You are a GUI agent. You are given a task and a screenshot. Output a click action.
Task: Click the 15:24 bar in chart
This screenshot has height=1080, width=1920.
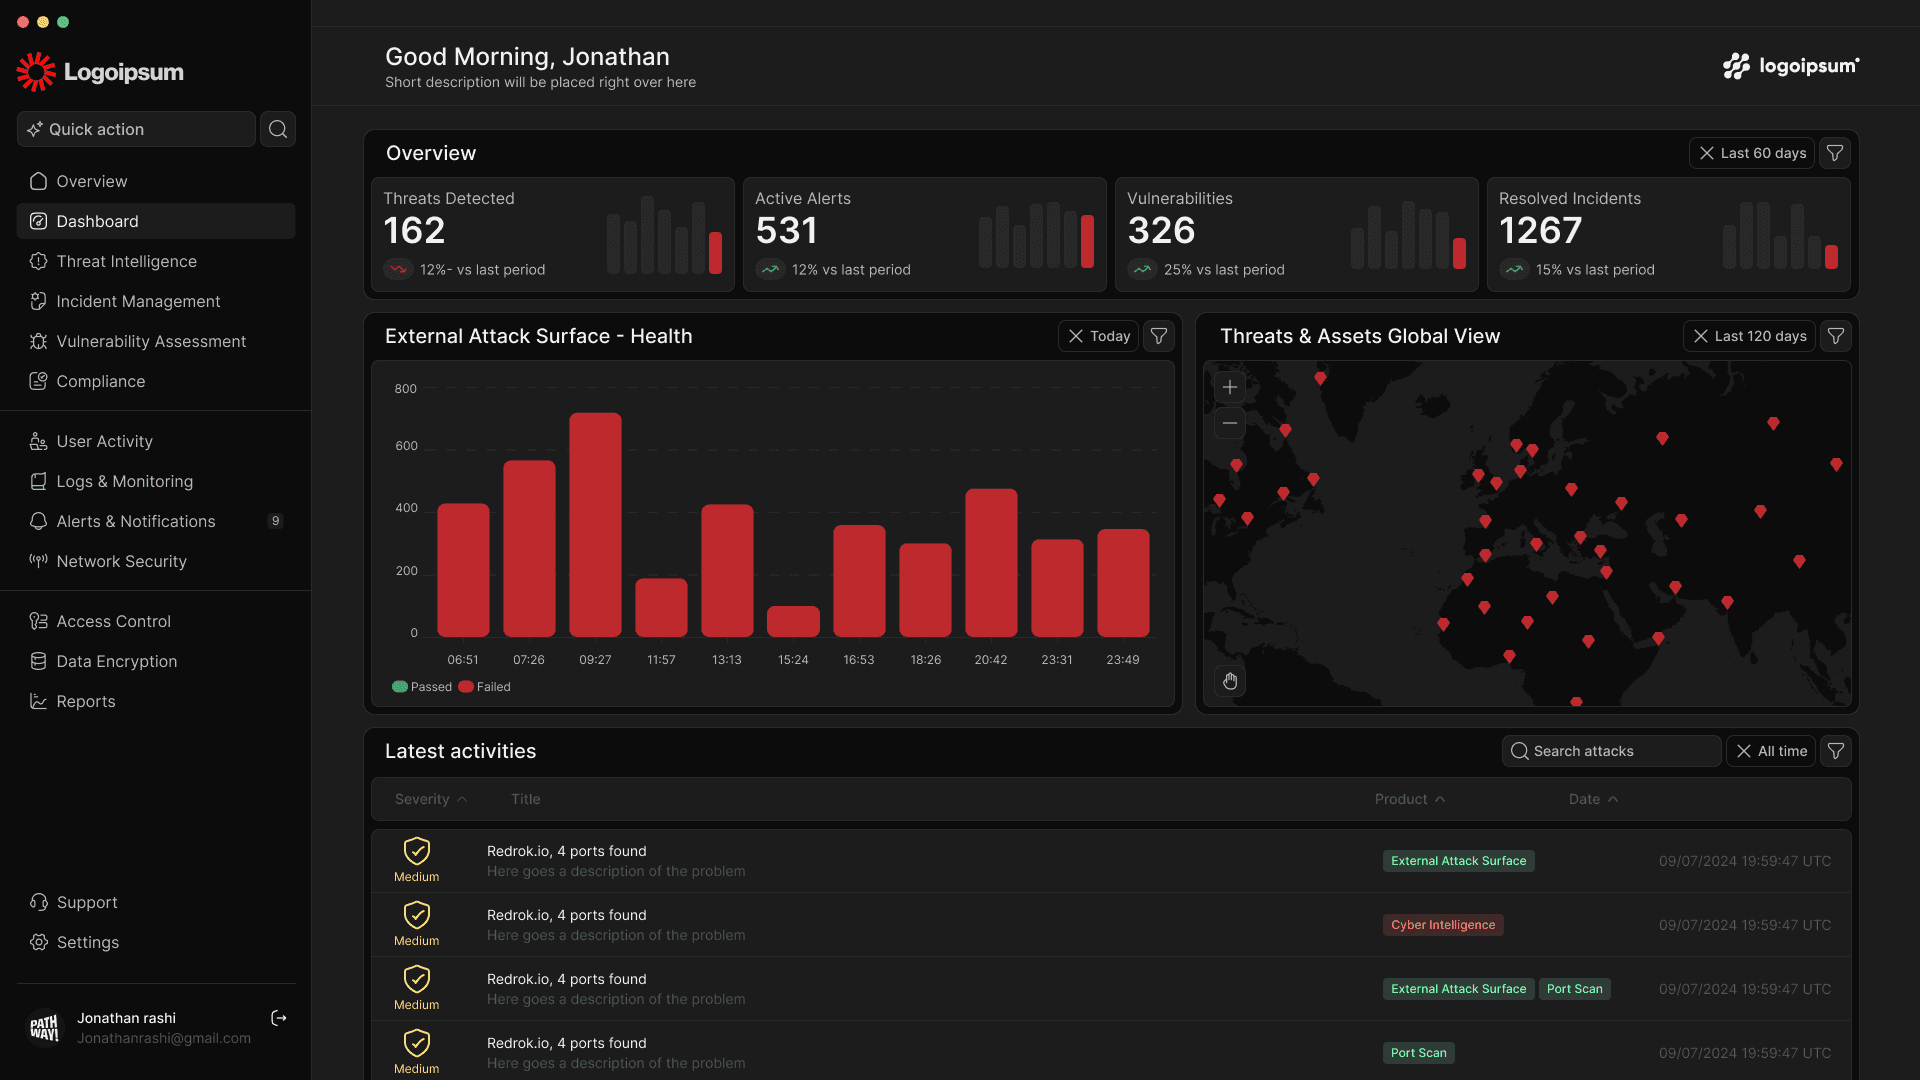pos(793,621)
